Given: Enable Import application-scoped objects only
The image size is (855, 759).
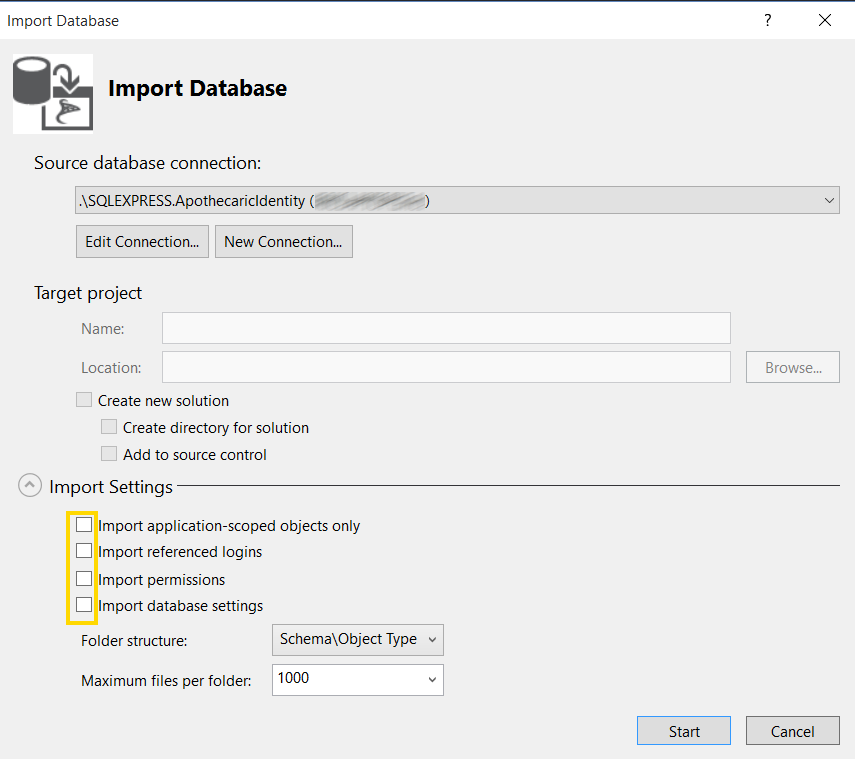Looking at the screenshot, I should coord(84,525).
